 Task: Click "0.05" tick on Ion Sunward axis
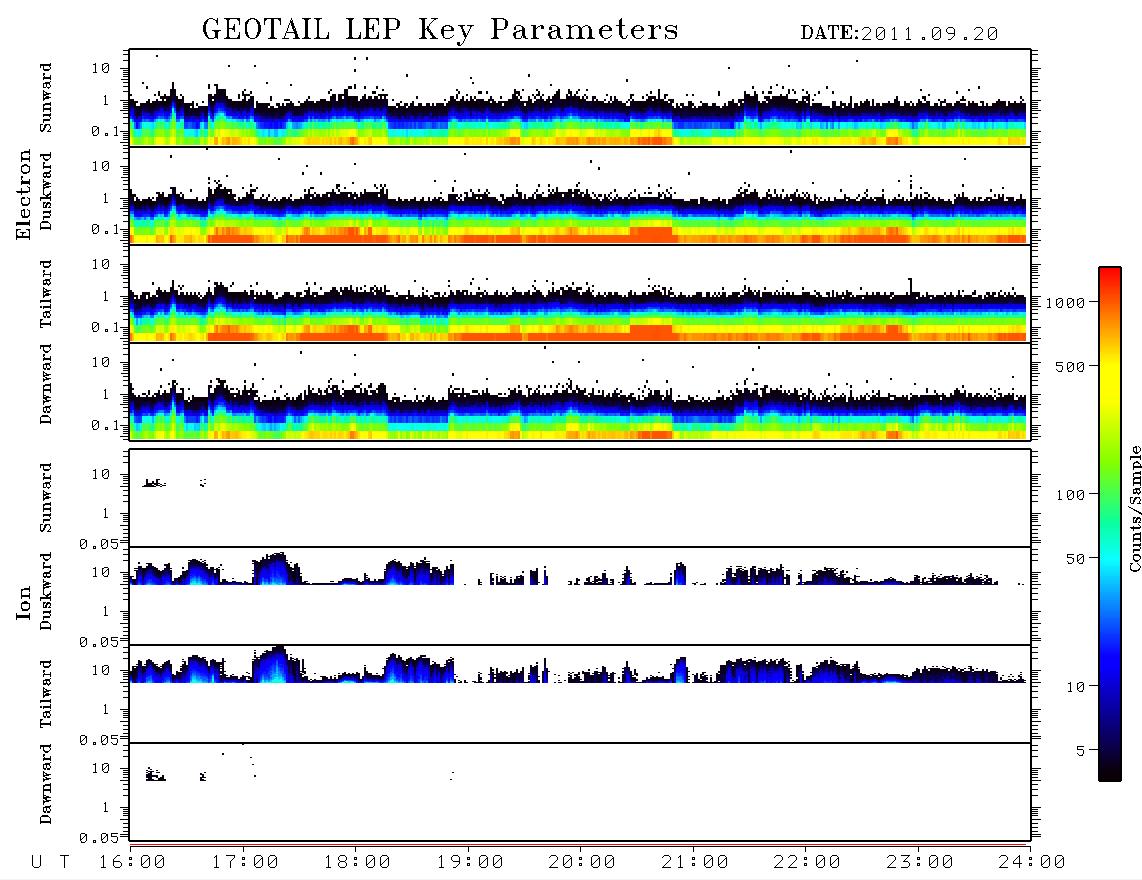pyautogui.click(x=99, y=544)
